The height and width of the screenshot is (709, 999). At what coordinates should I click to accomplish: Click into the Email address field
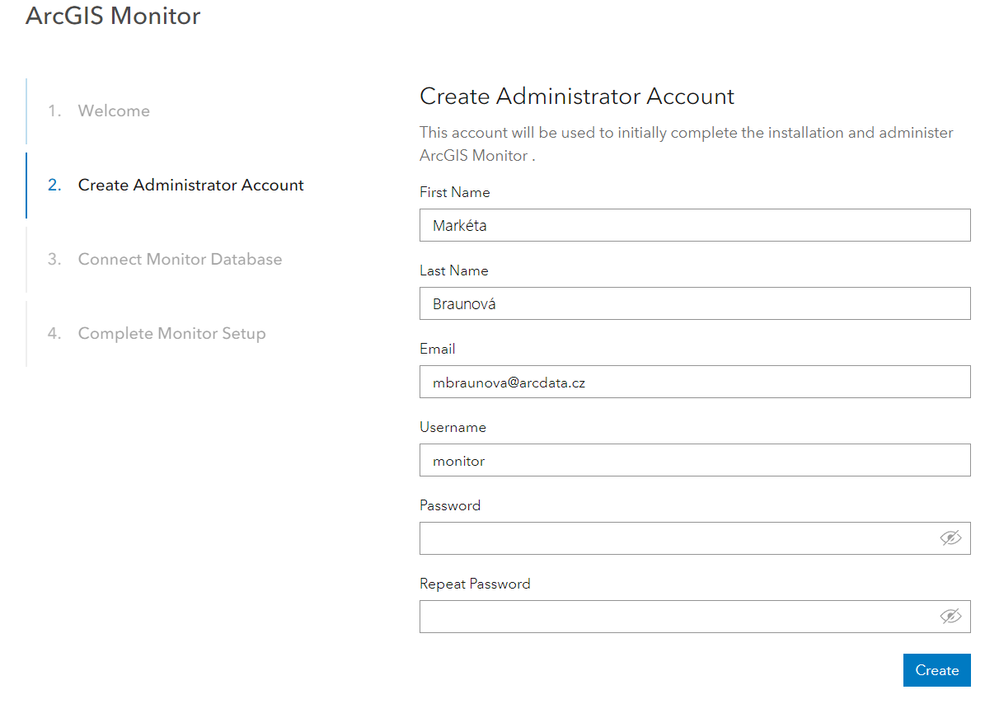tap(694, 381)
